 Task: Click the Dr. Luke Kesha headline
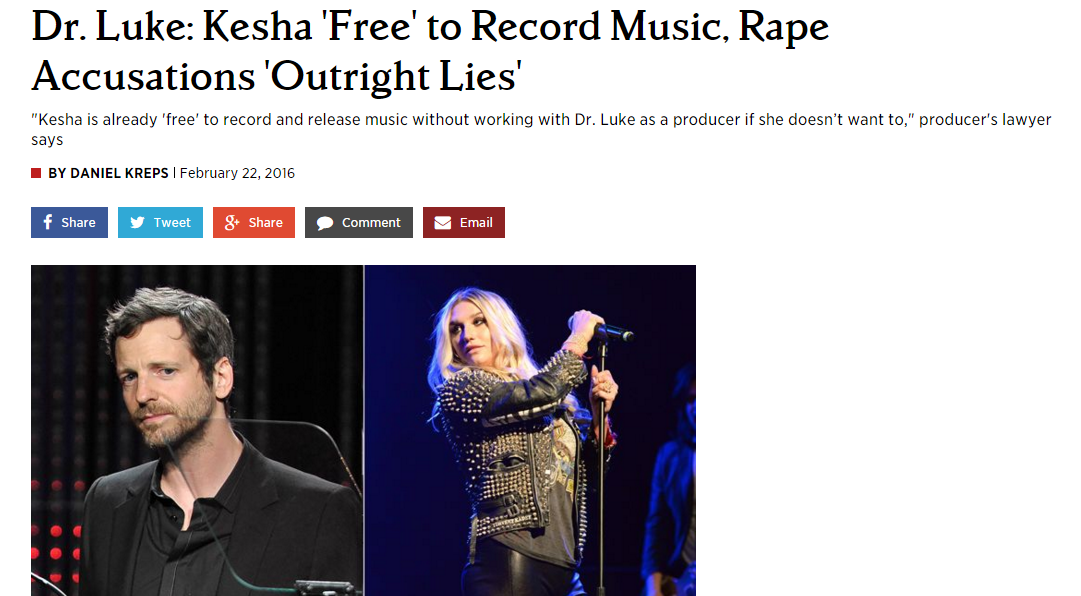(x=430, y=51)
